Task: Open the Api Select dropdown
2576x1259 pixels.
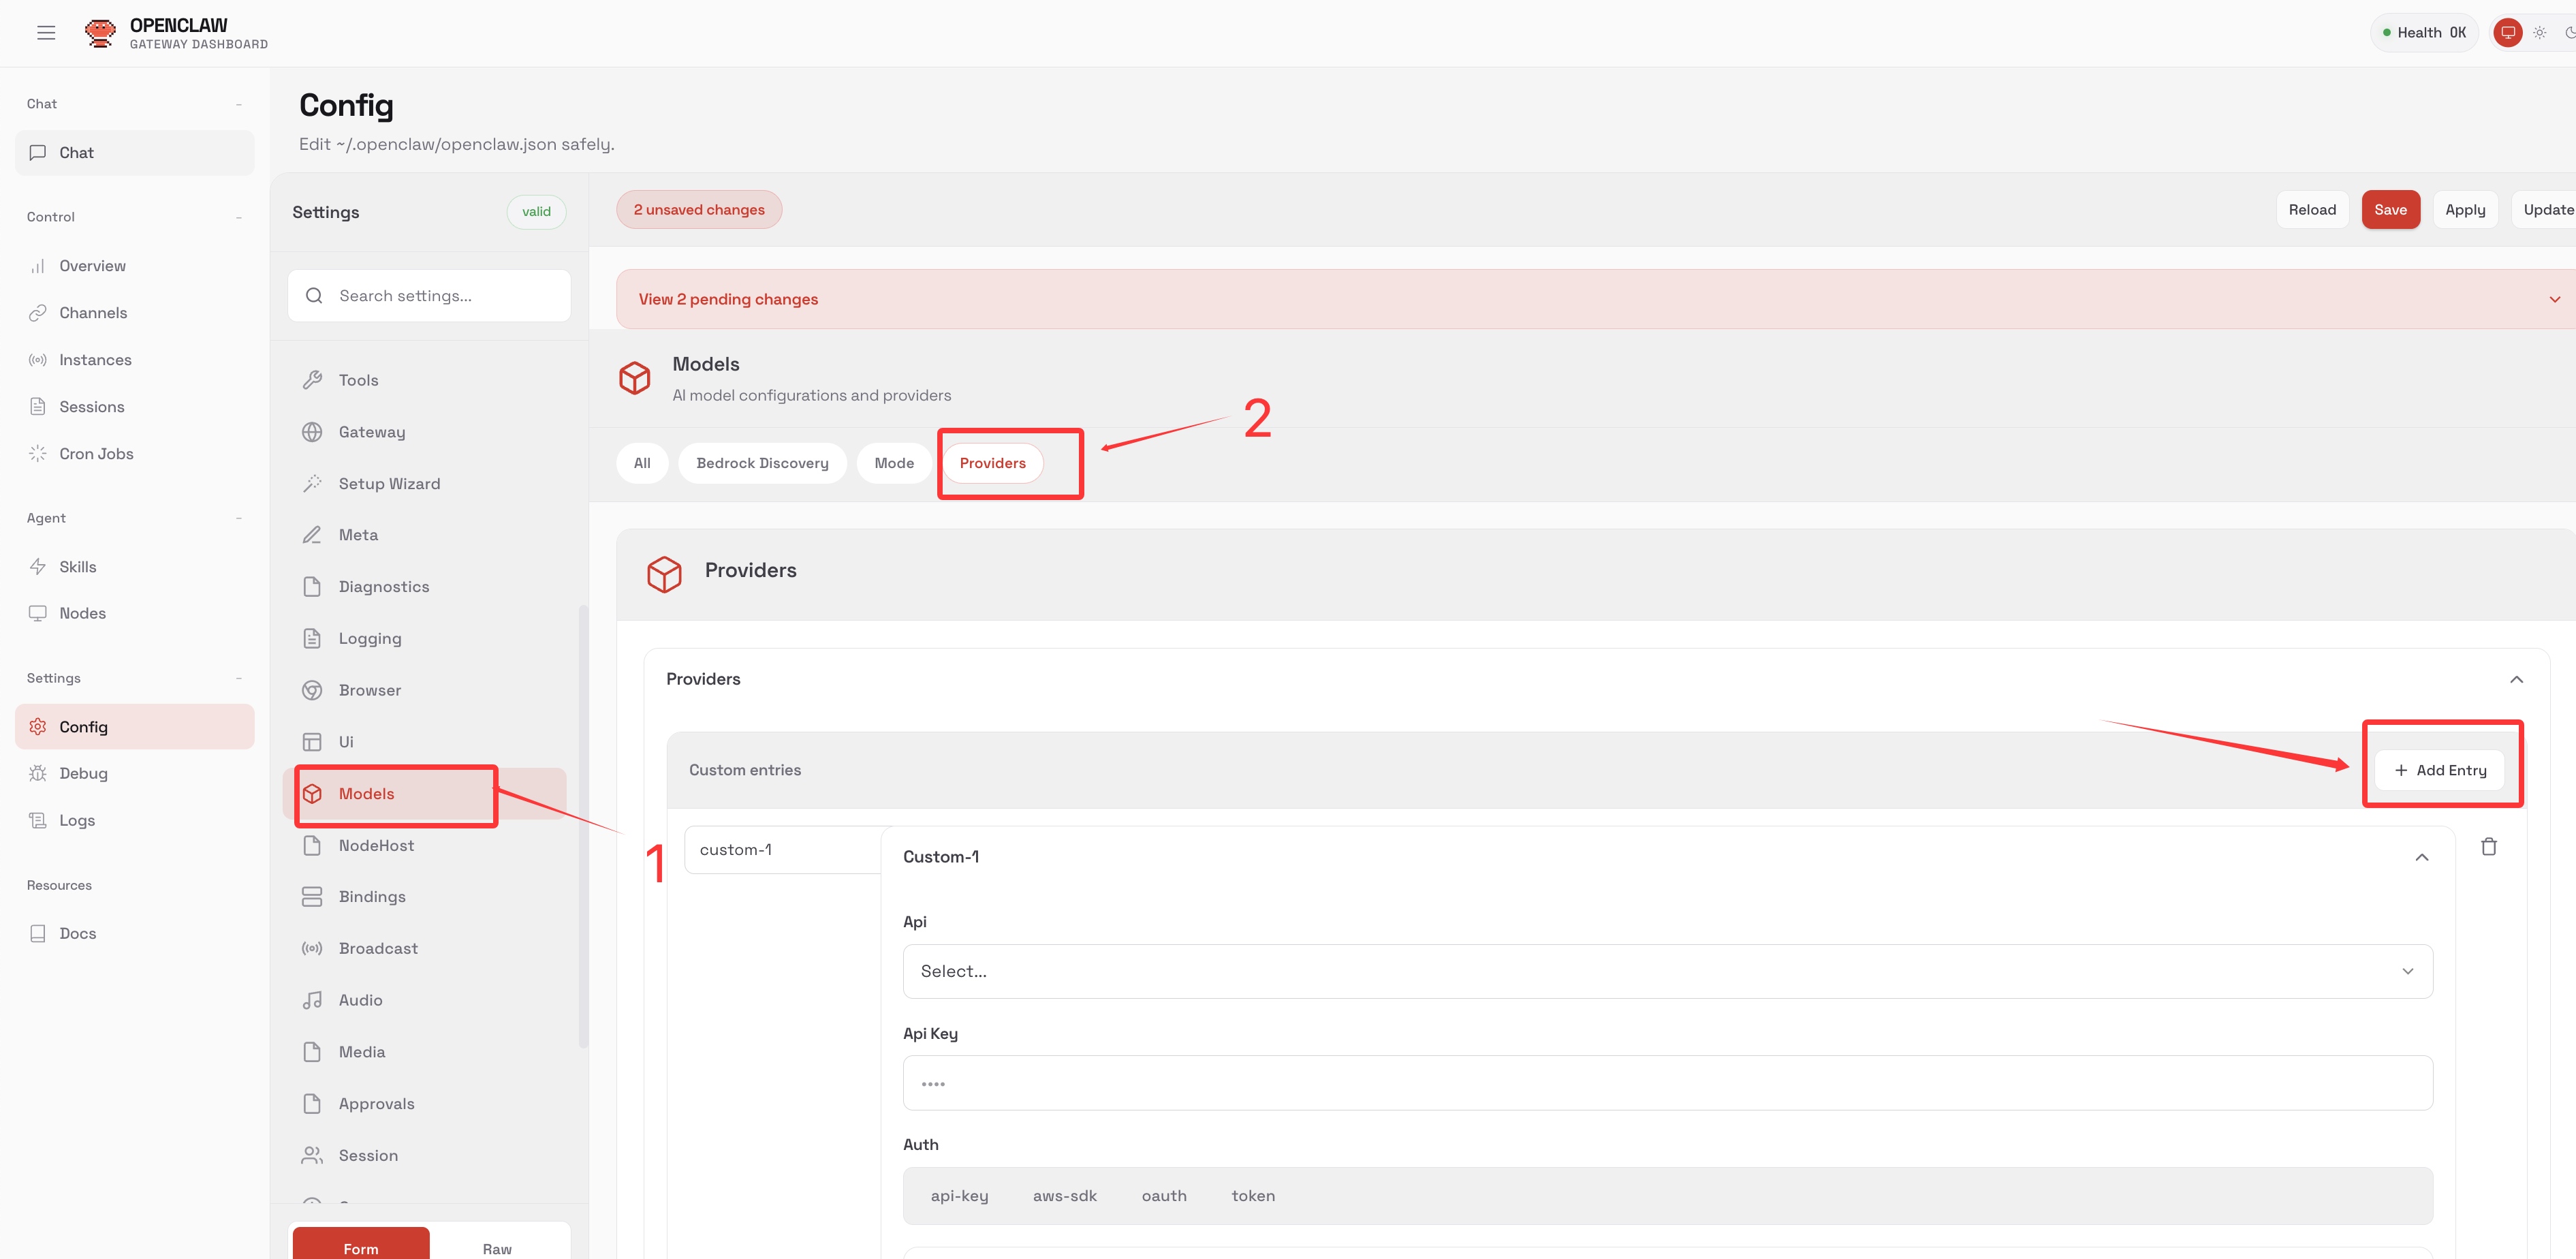Action: pos(1666,971)
